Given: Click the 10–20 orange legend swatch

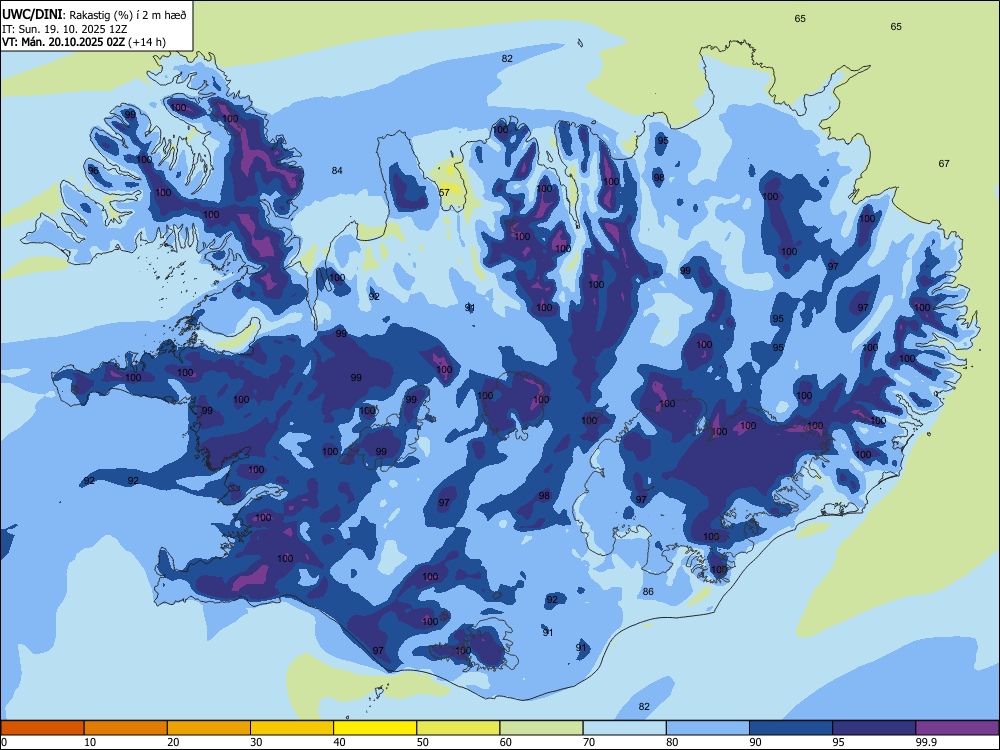Looking at the screenshot, I should (x=126, y=728).
